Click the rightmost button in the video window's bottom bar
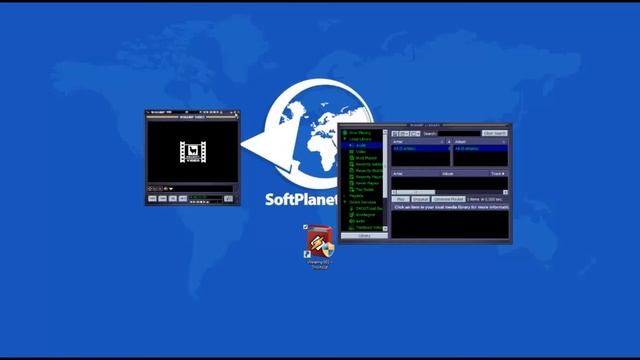 click(x=228, y=198)
